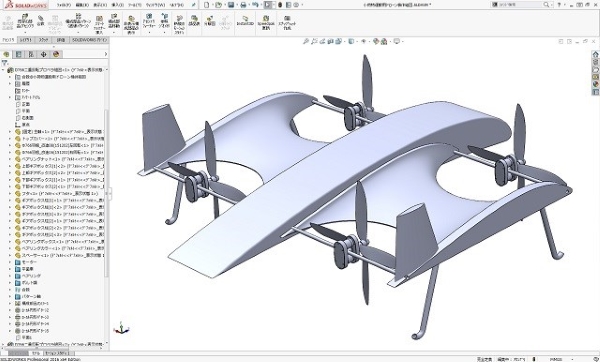
Task: Expand the トップカバー<1> component node
Action: (x=10, y=139)
